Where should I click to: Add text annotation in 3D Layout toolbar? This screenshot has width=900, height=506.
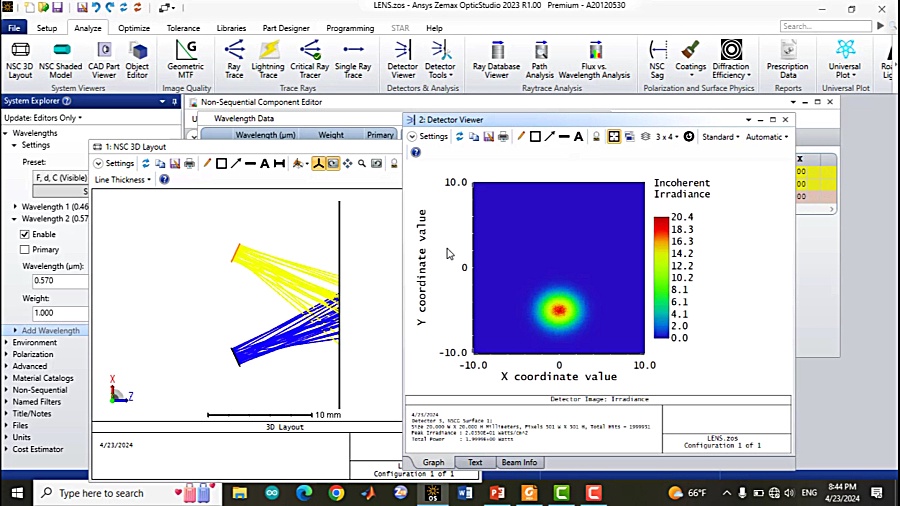(x=265, y=164)
